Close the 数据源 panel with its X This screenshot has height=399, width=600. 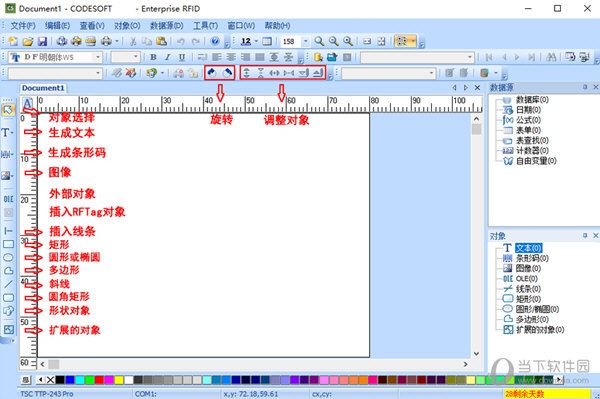pyautogui.click(x=595, y=87)
